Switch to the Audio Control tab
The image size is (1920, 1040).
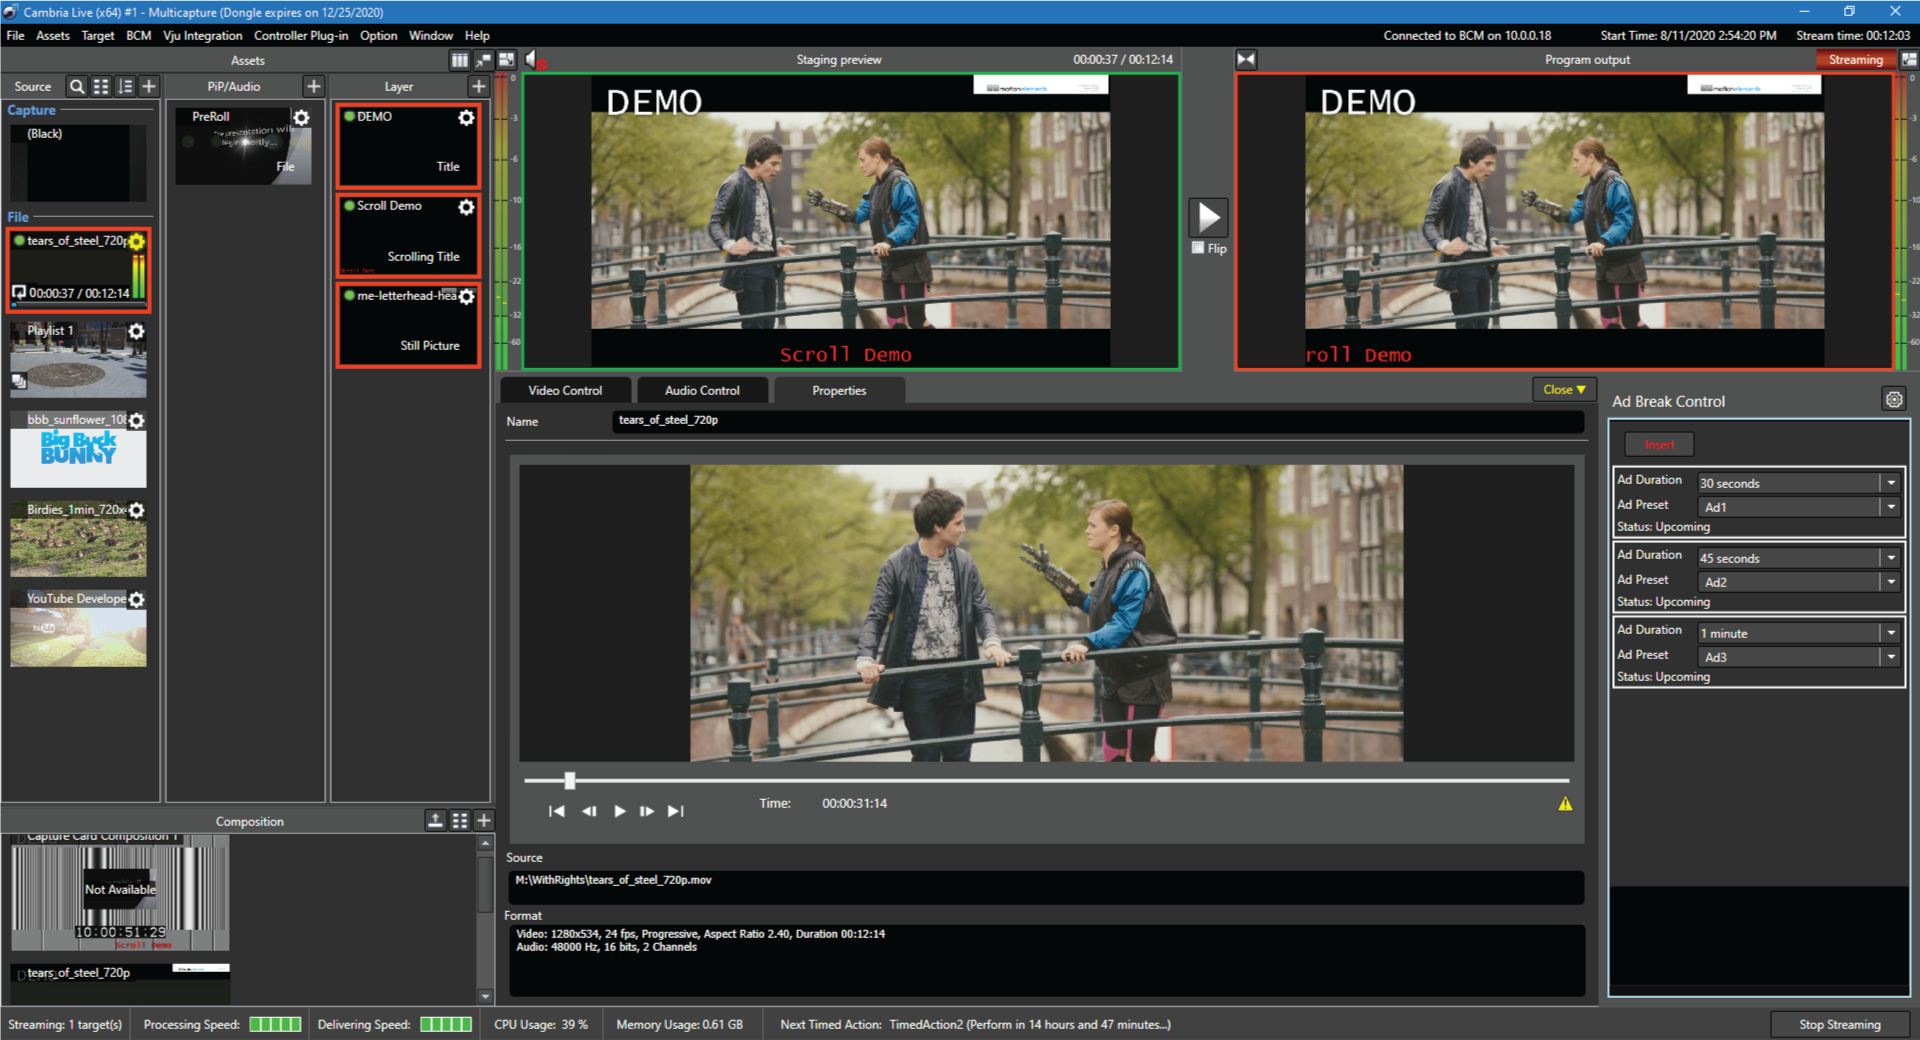point(702,391)
